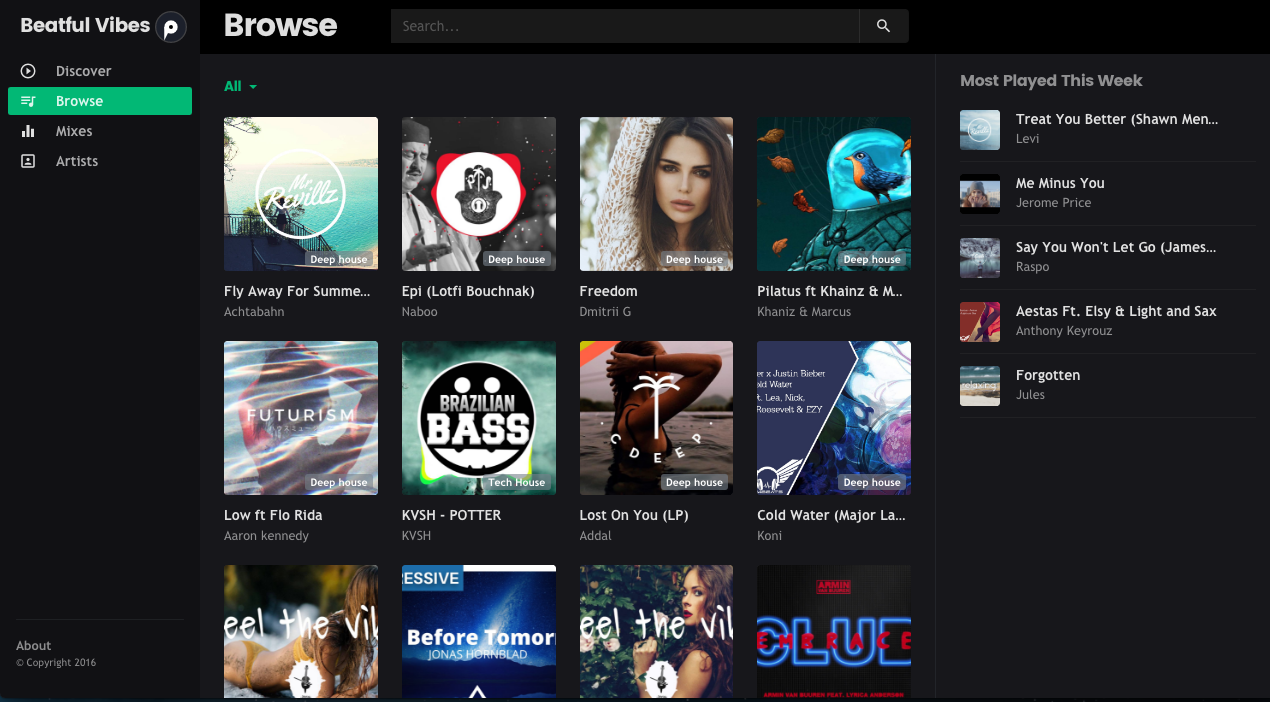This screenshot has width=1270, height=702.
Task: Open artist Dmitrii G link
Action: coord(605,312)
